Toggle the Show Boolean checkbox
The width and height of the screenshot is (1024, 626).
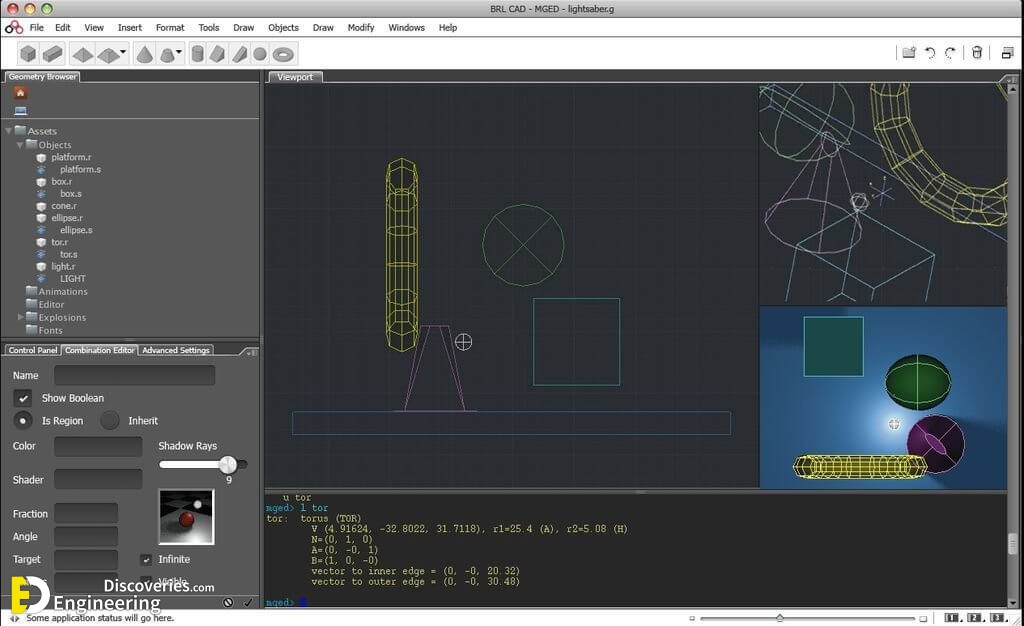(23, 398)
